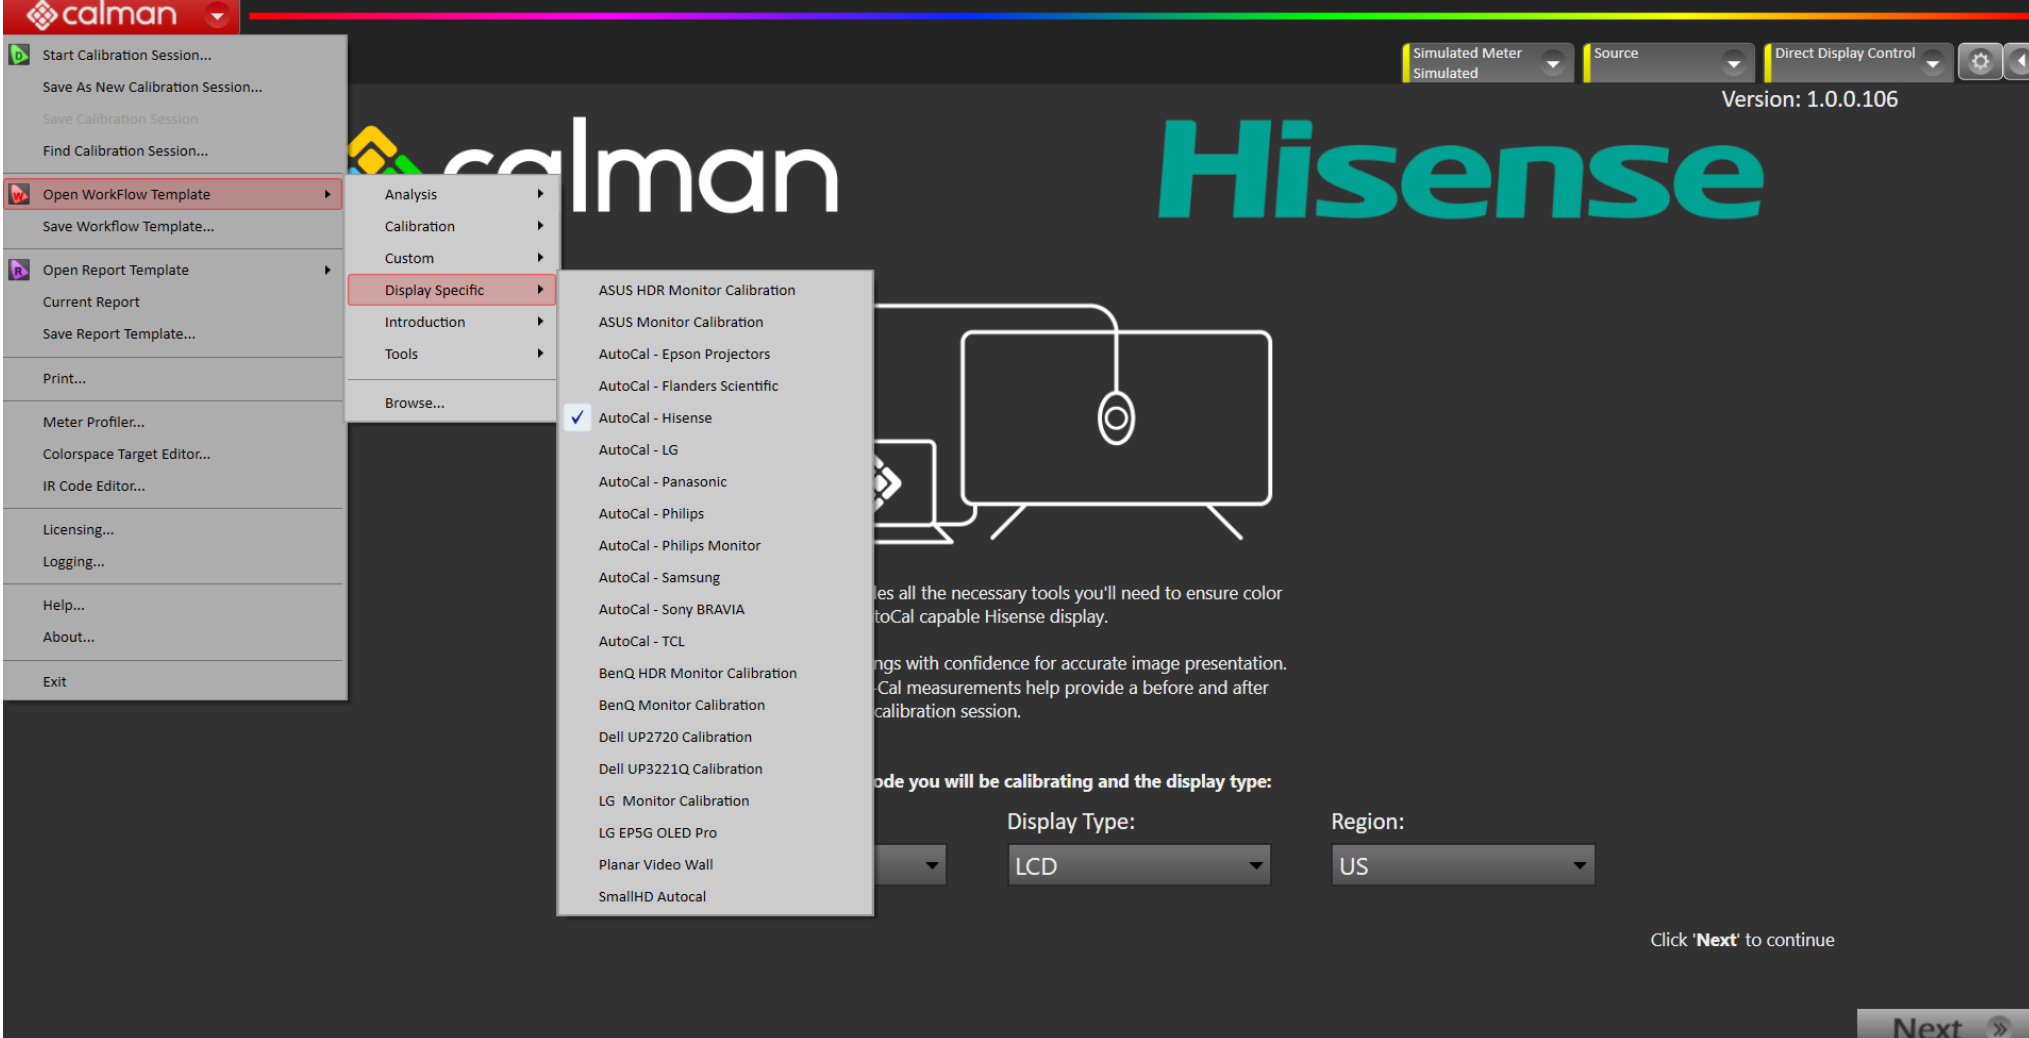Expand the Simulated Meter dropdown arrow
Screen dimensions: 2029x1038
[1553, 63]
